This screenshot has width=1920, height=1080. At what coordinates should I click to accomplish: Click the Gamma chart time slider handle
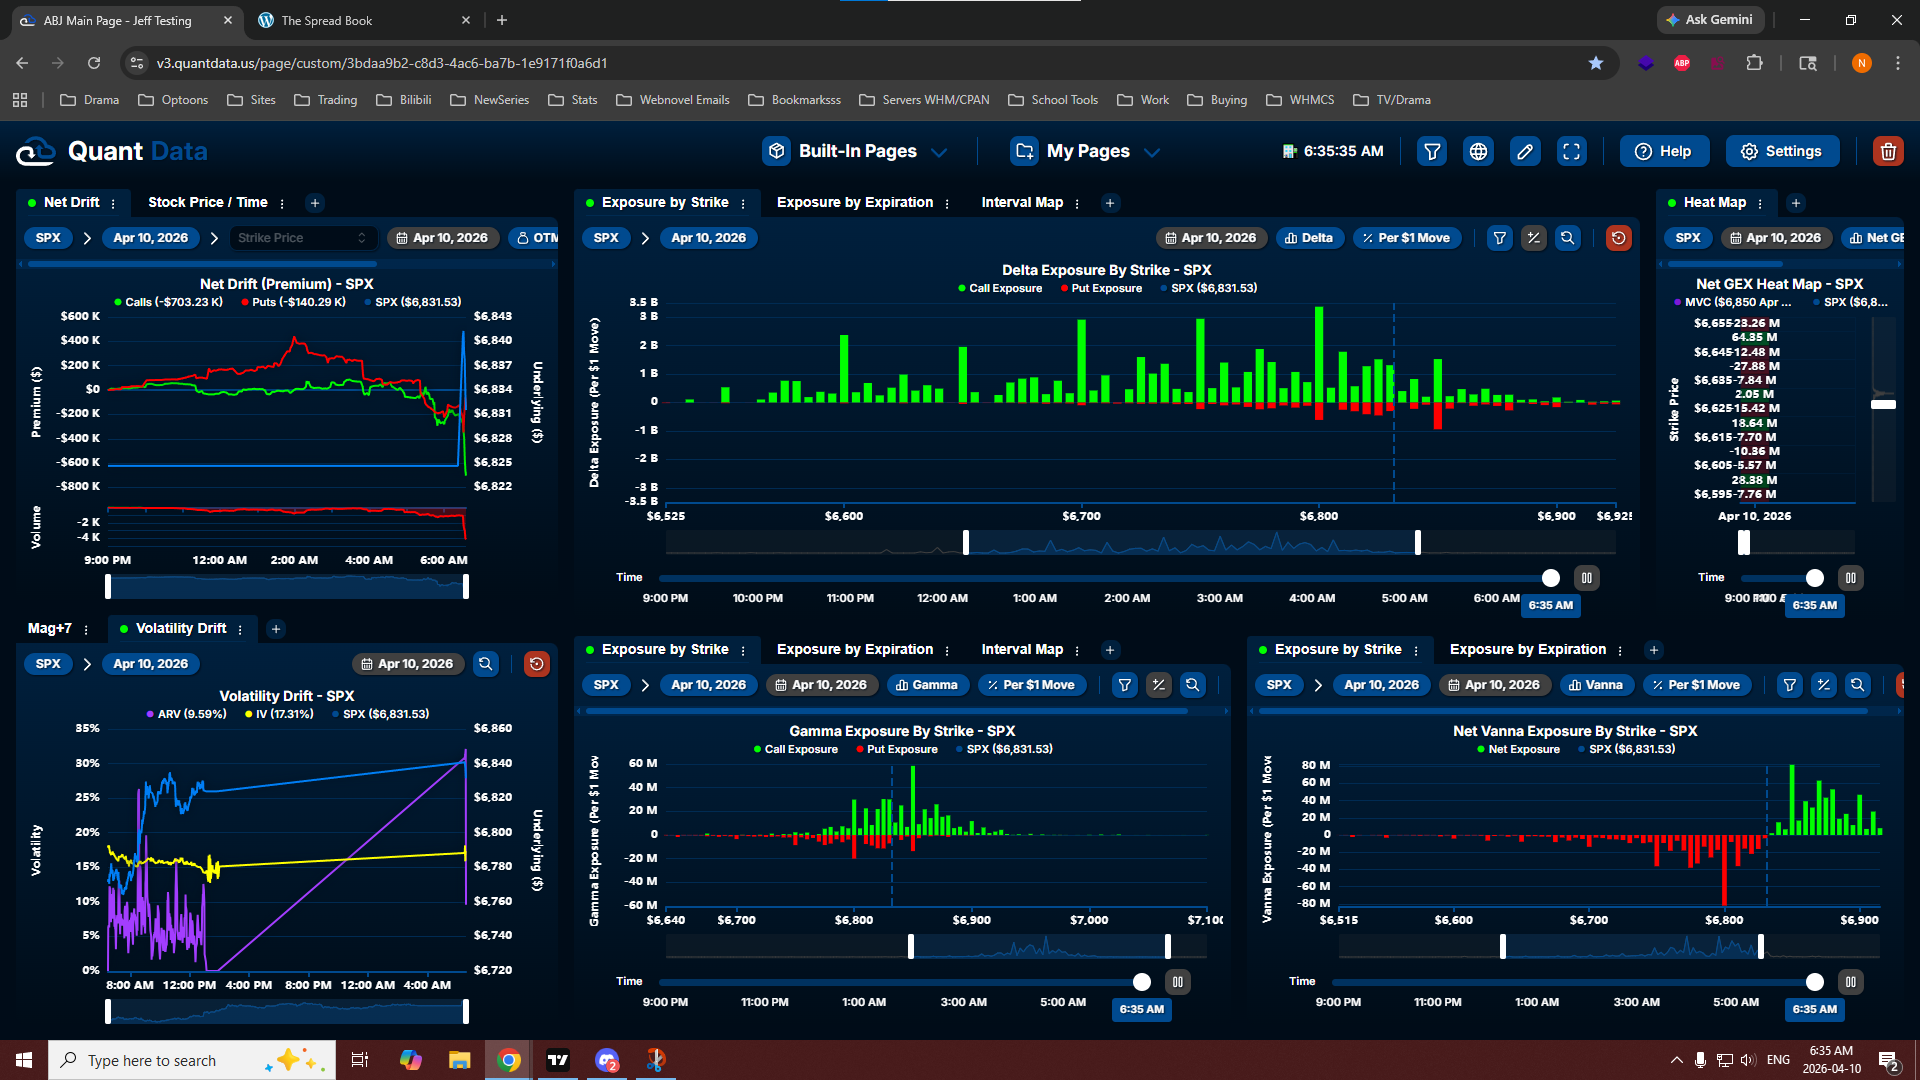(1141, 982)
